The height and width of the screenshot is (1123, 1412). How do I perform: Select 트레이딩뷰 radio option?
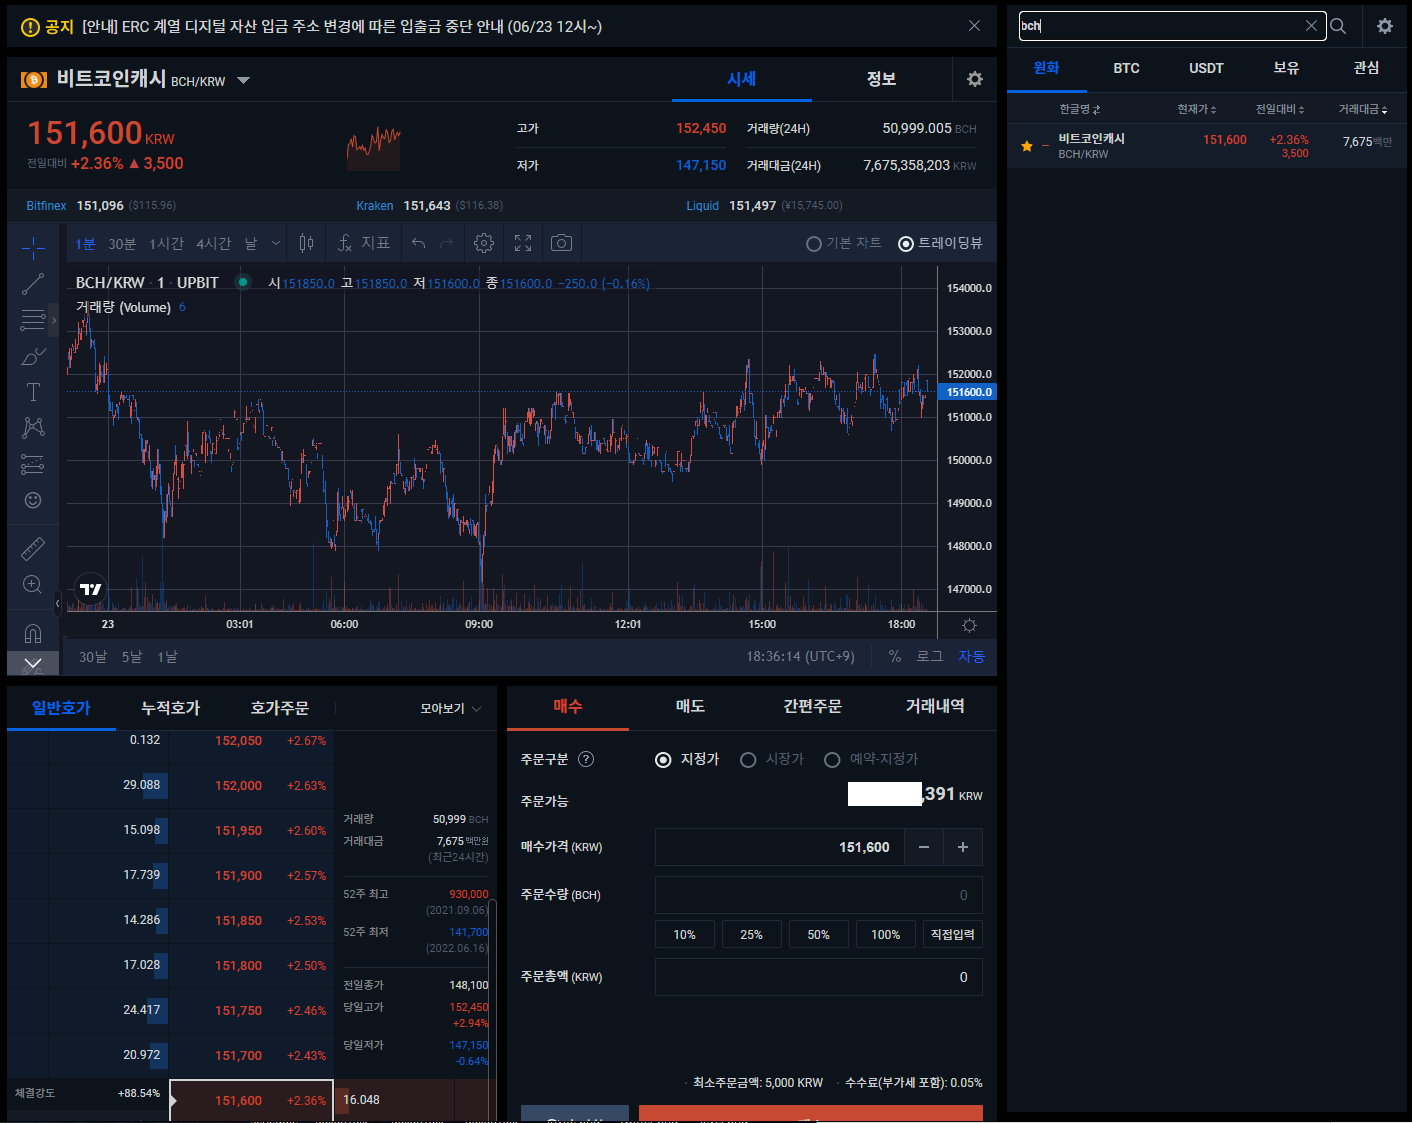[x=941, y=243]
